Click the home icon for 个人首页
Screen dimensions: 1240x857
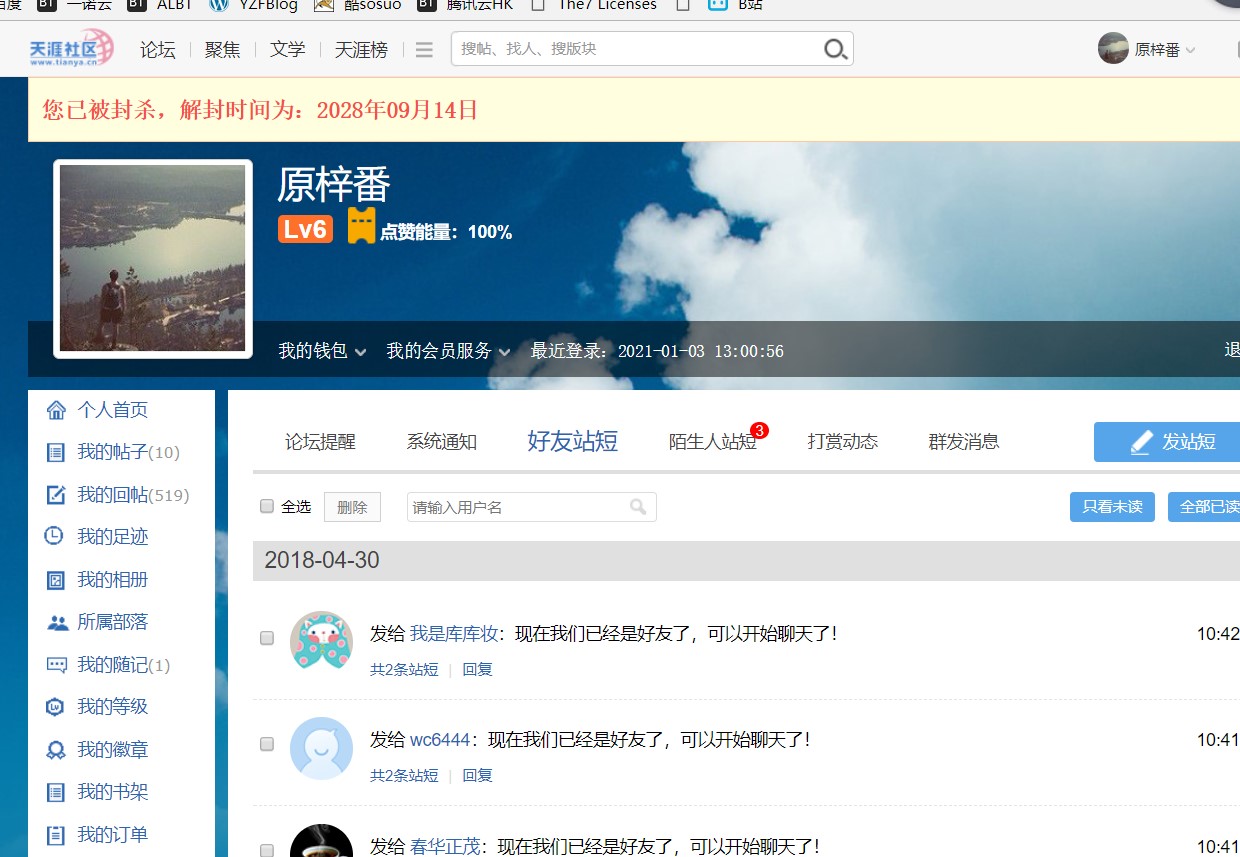56,410
